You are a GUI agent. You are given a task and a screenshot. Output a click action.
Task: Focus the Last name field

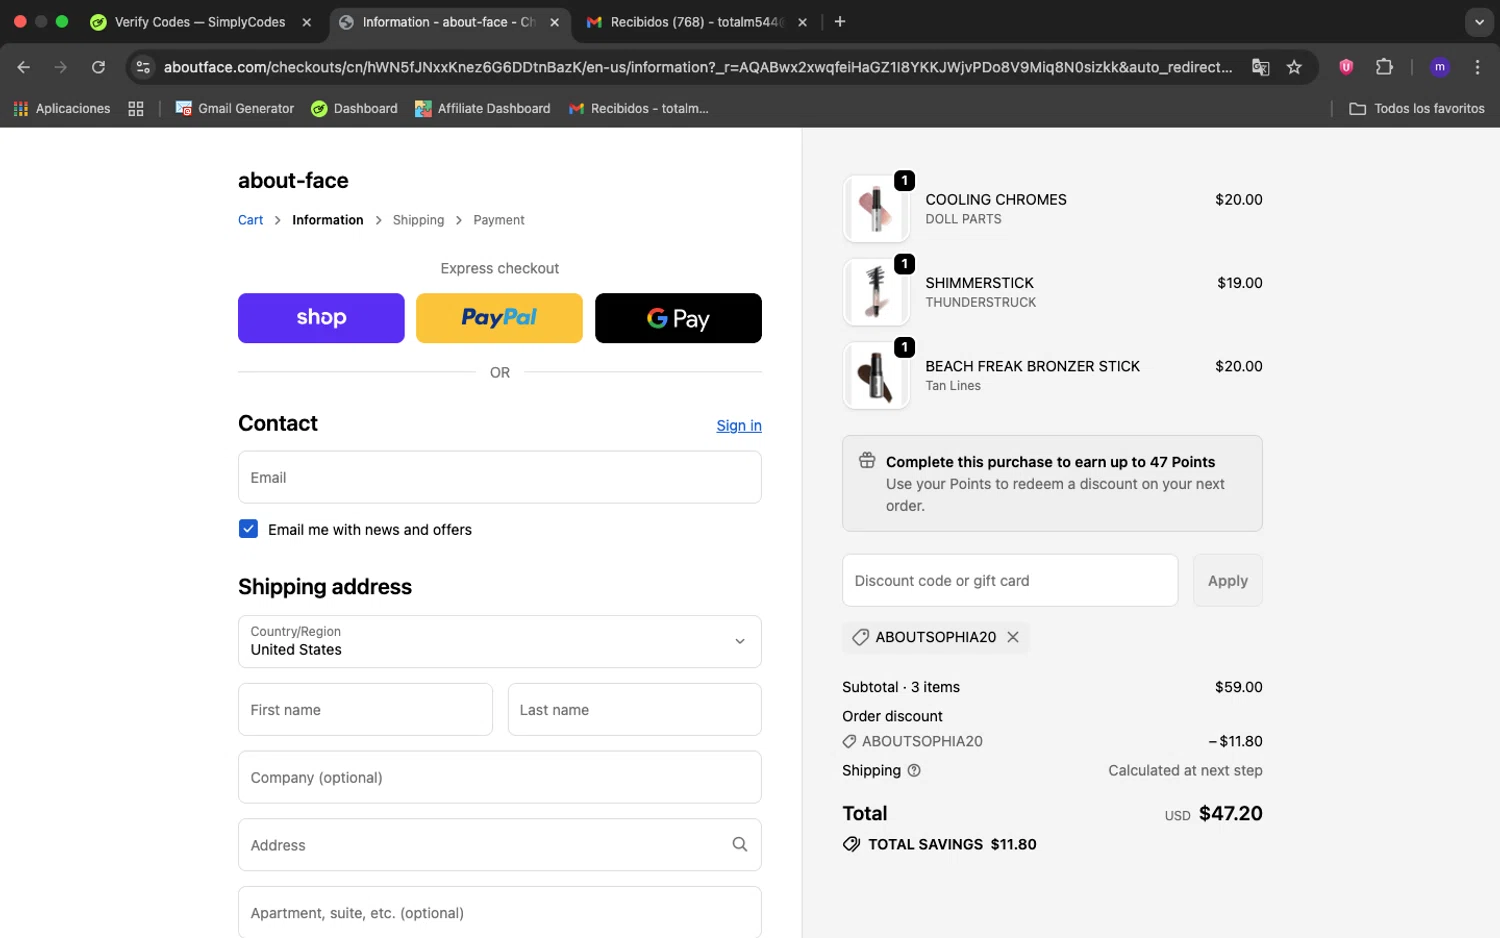(634, 709)
